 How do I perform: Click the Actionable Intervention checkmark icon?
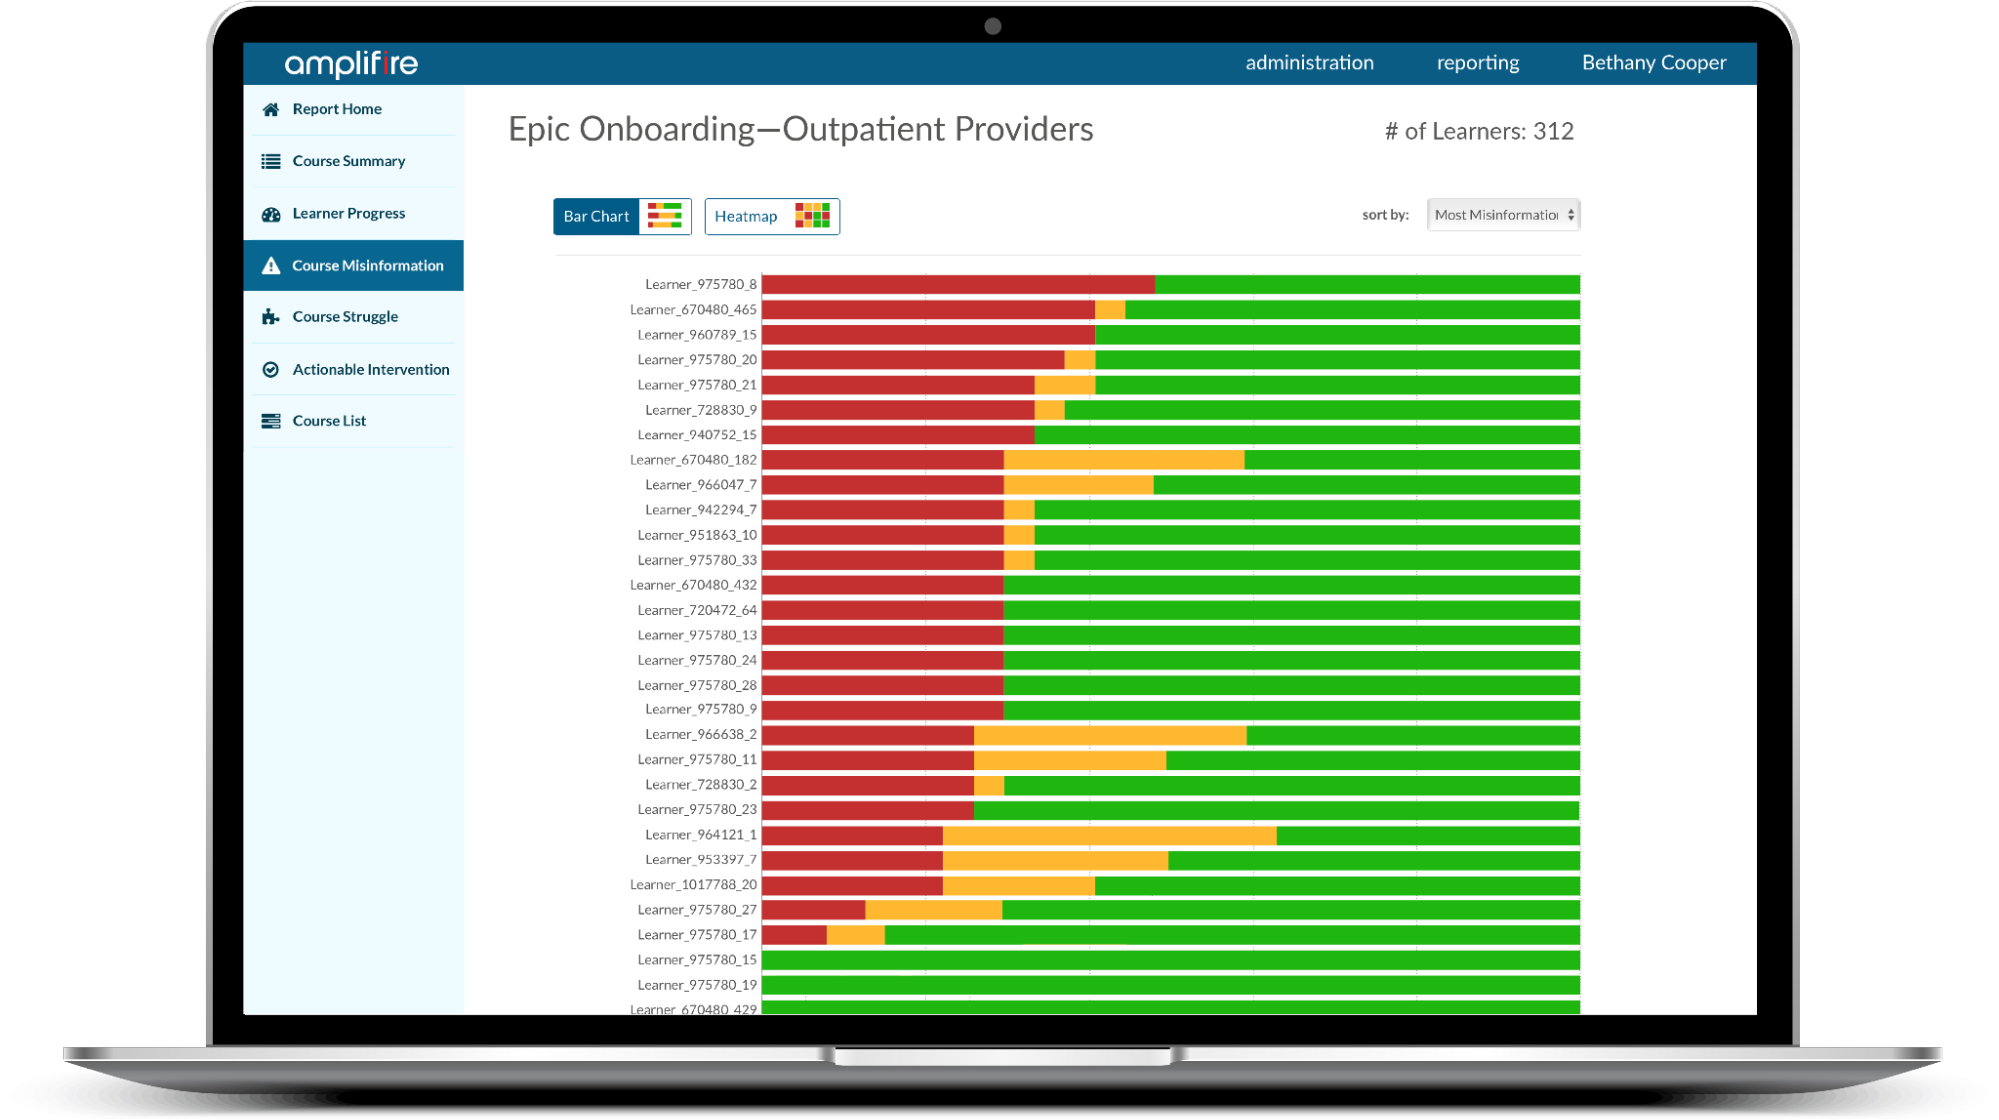[269, 369]
